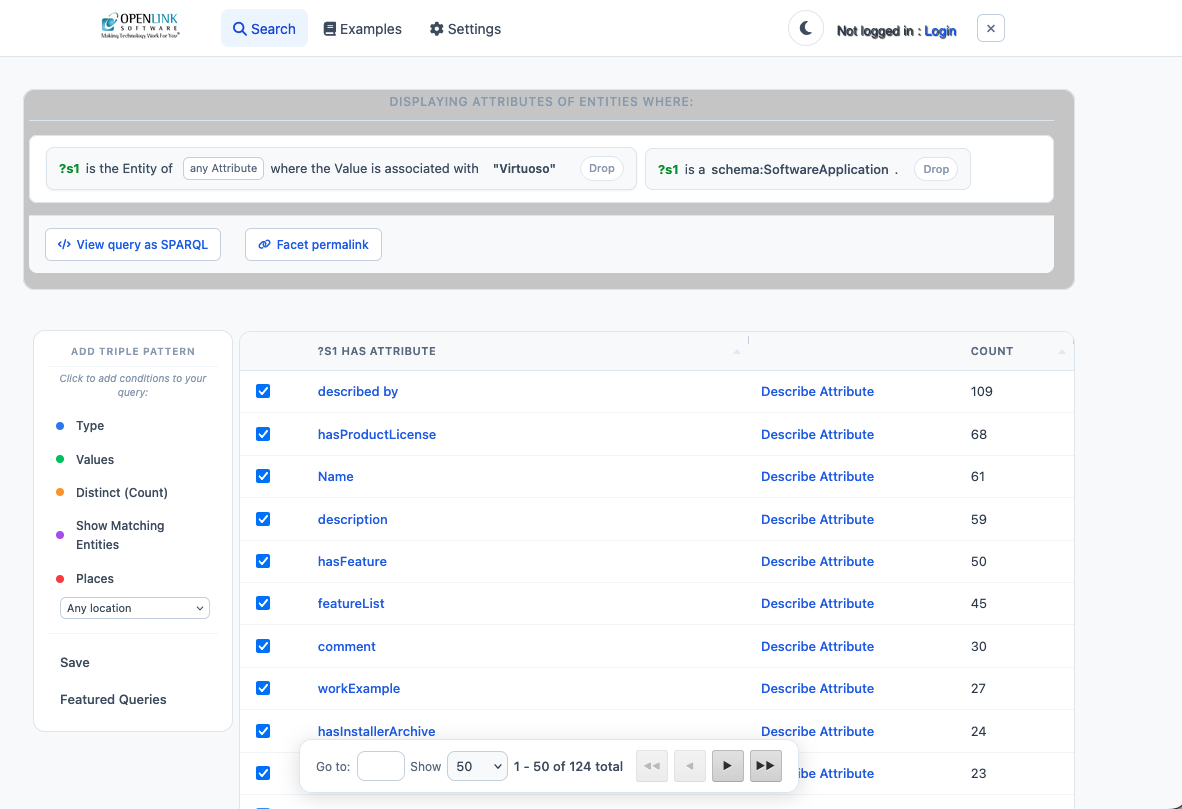Image resolution: width=1182 pixels, height=809 pixels.
Task: Toggle dark mode moon icon
Action: click(x=805, y=29)
